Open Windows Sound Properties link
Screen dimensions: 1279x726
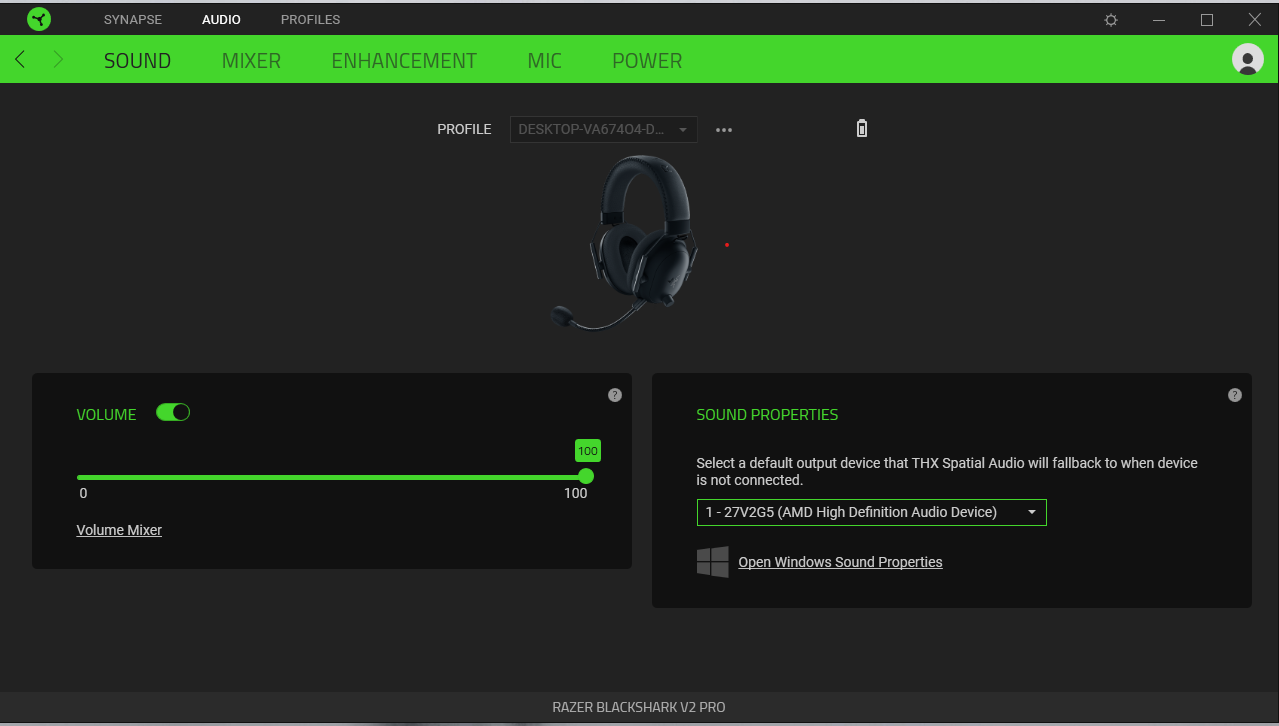click(840, 562)
